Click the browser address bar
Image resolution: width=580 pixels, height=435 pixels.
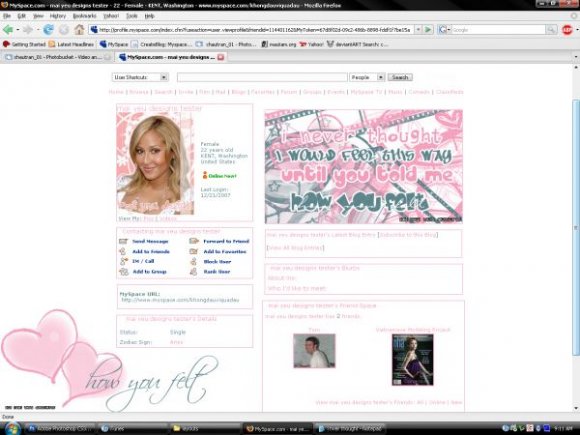pyautogui.click(x=252, y=30)
